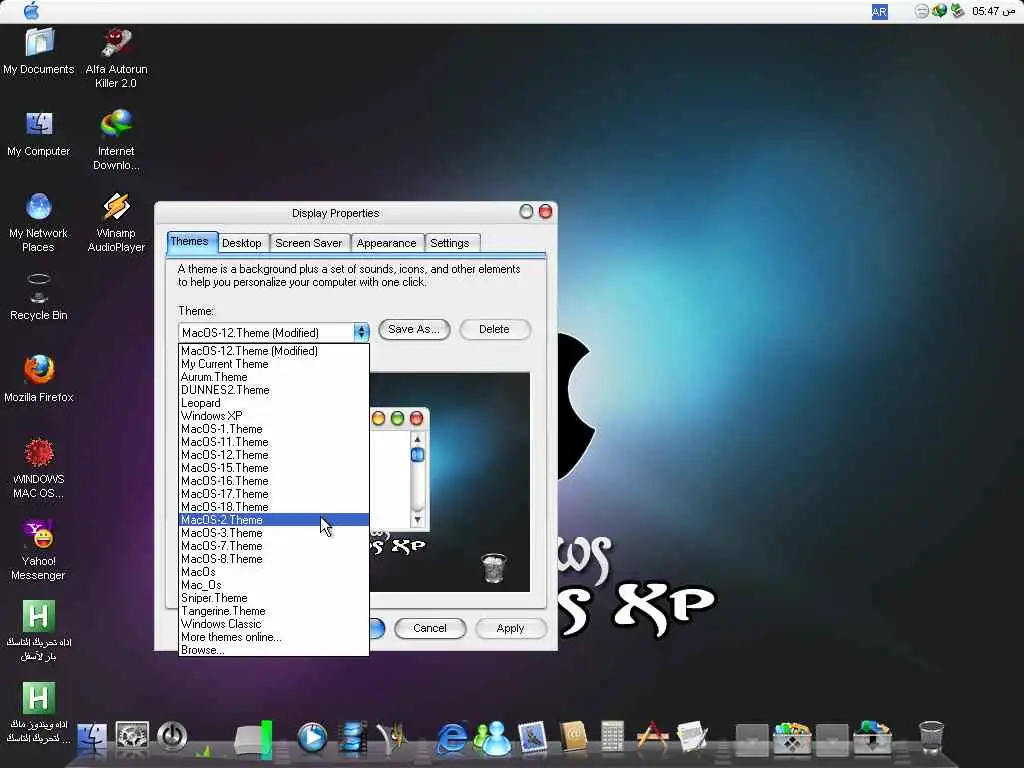Select MacOS-2.Theme highlighted entry
The width and height of the screenshot is (1024, 768).
tap(274, 520)
